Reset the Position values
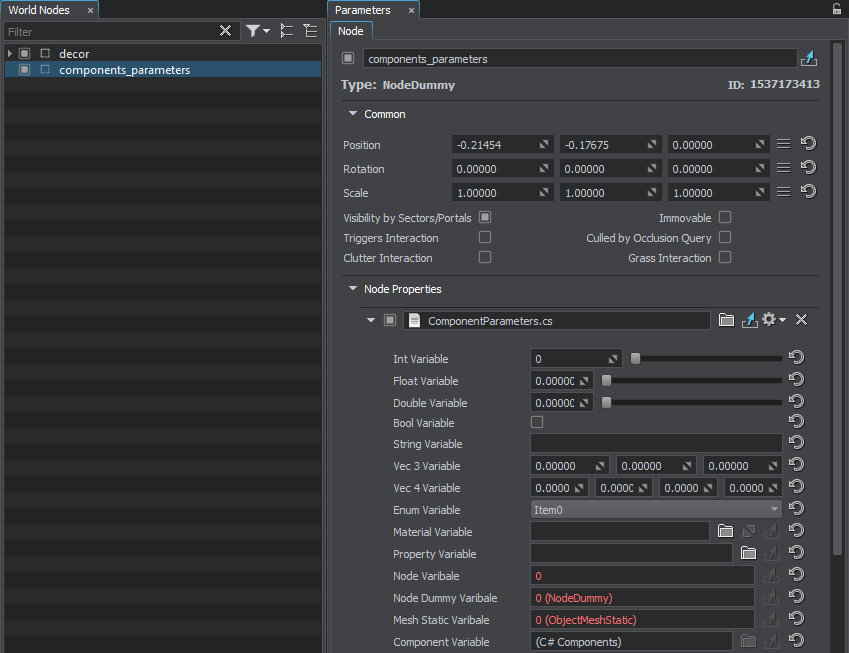The width and height of the screenshot is (849, 653). point(808,144)
